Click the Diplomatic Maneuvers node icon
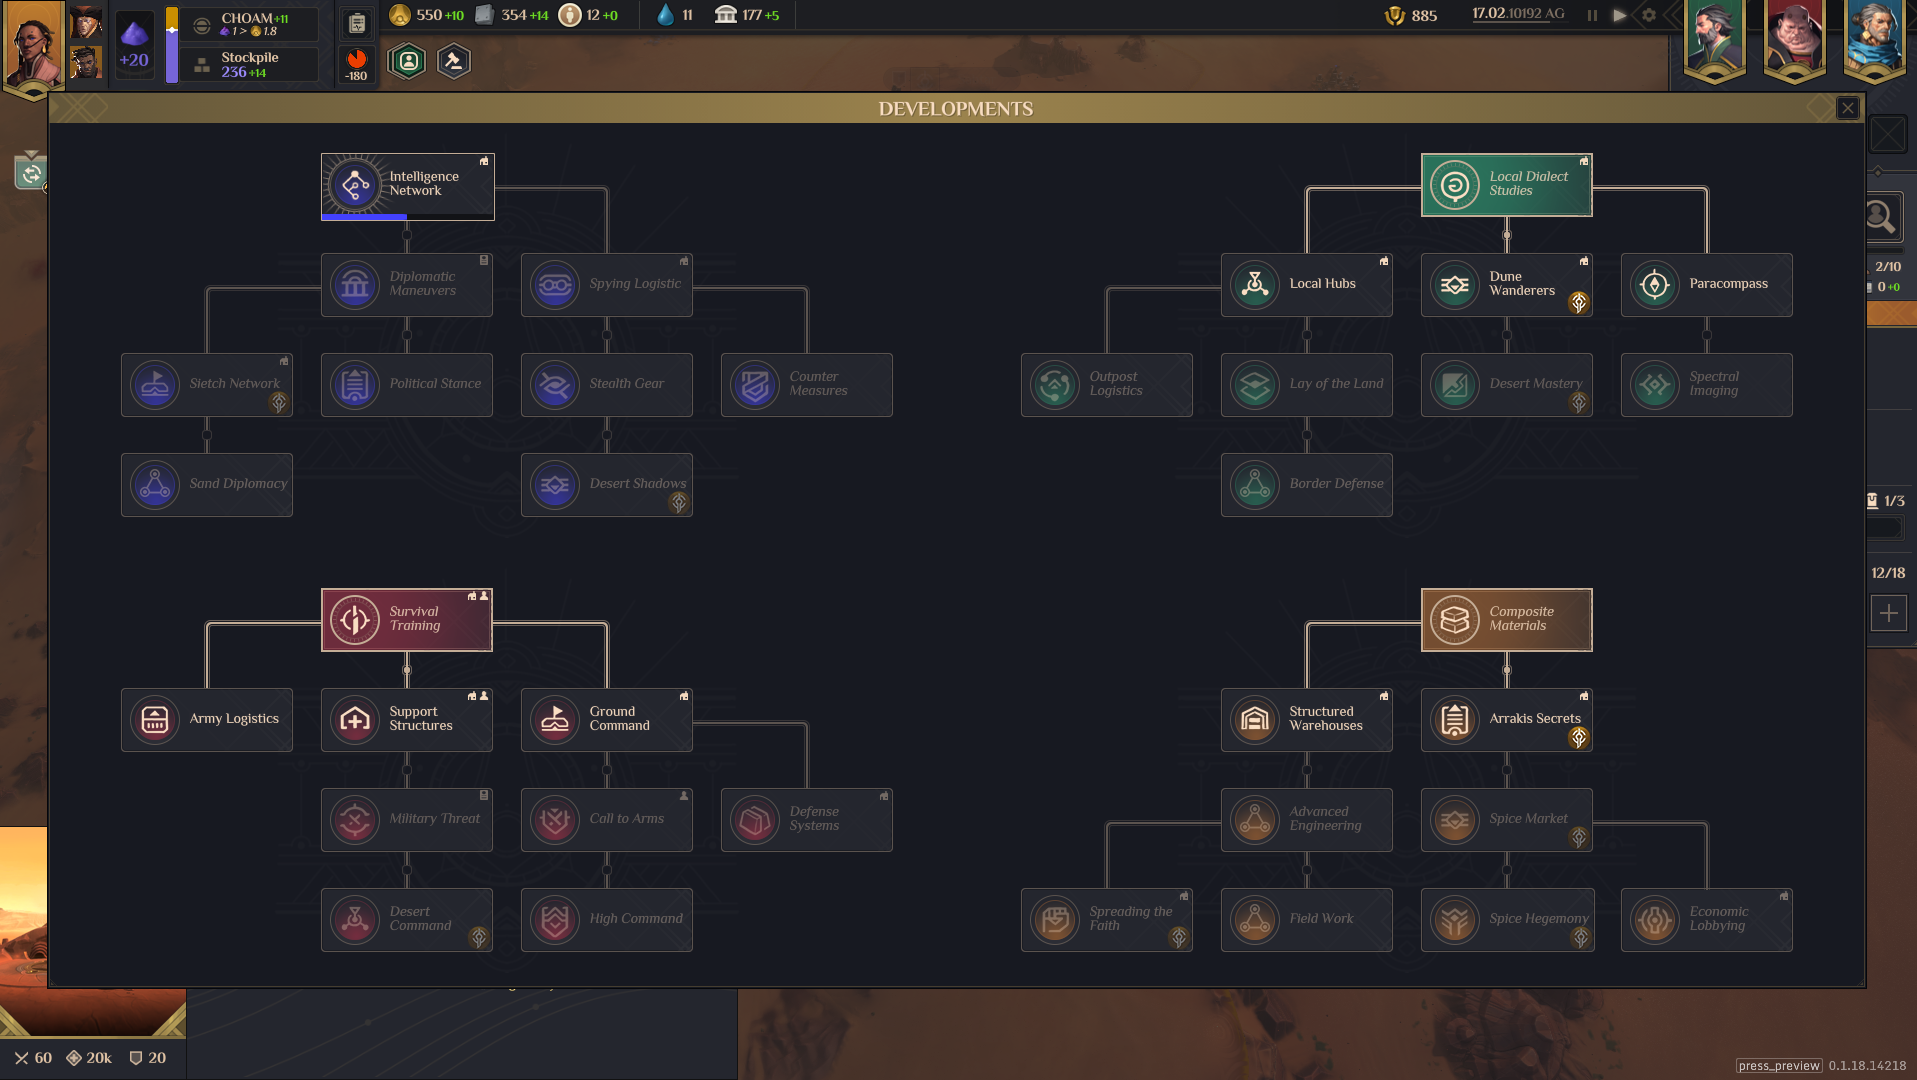This screenshot has height=1080, width=1917. 355,285
